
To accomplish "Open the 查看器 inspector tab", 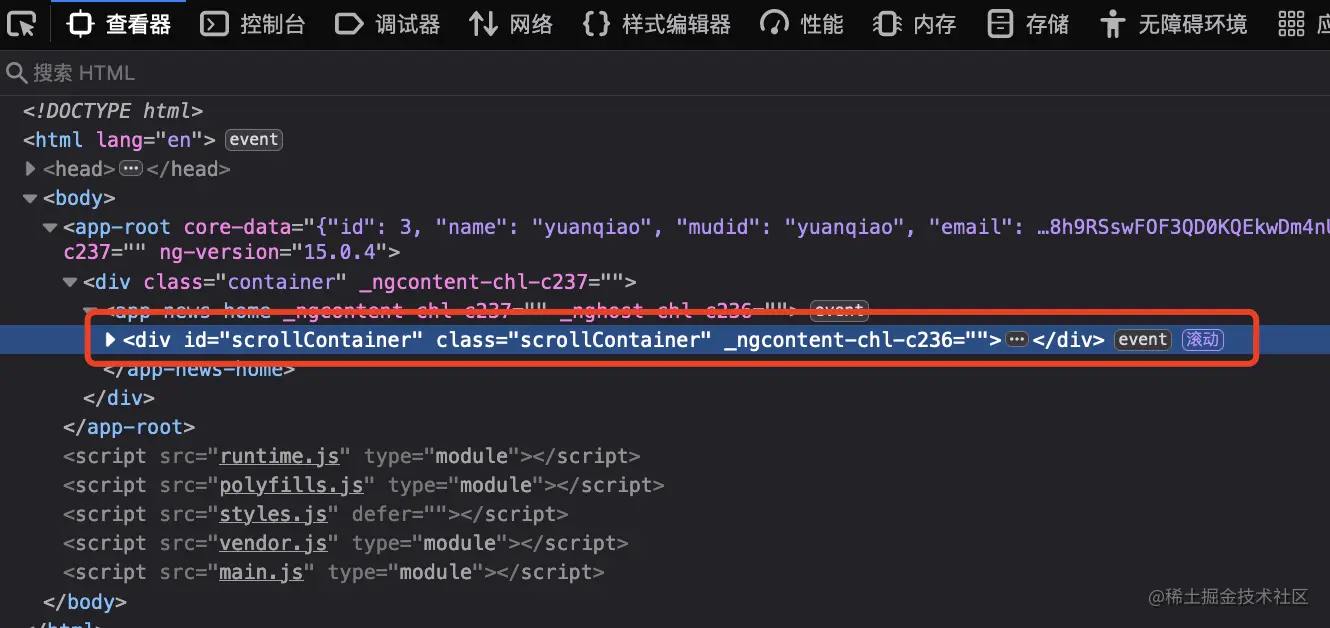I will pos(119,24).
